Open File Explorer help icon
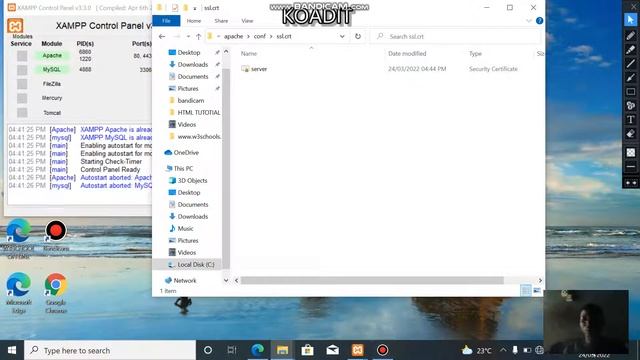The image size is (640, 360). (x=540, y=20)
